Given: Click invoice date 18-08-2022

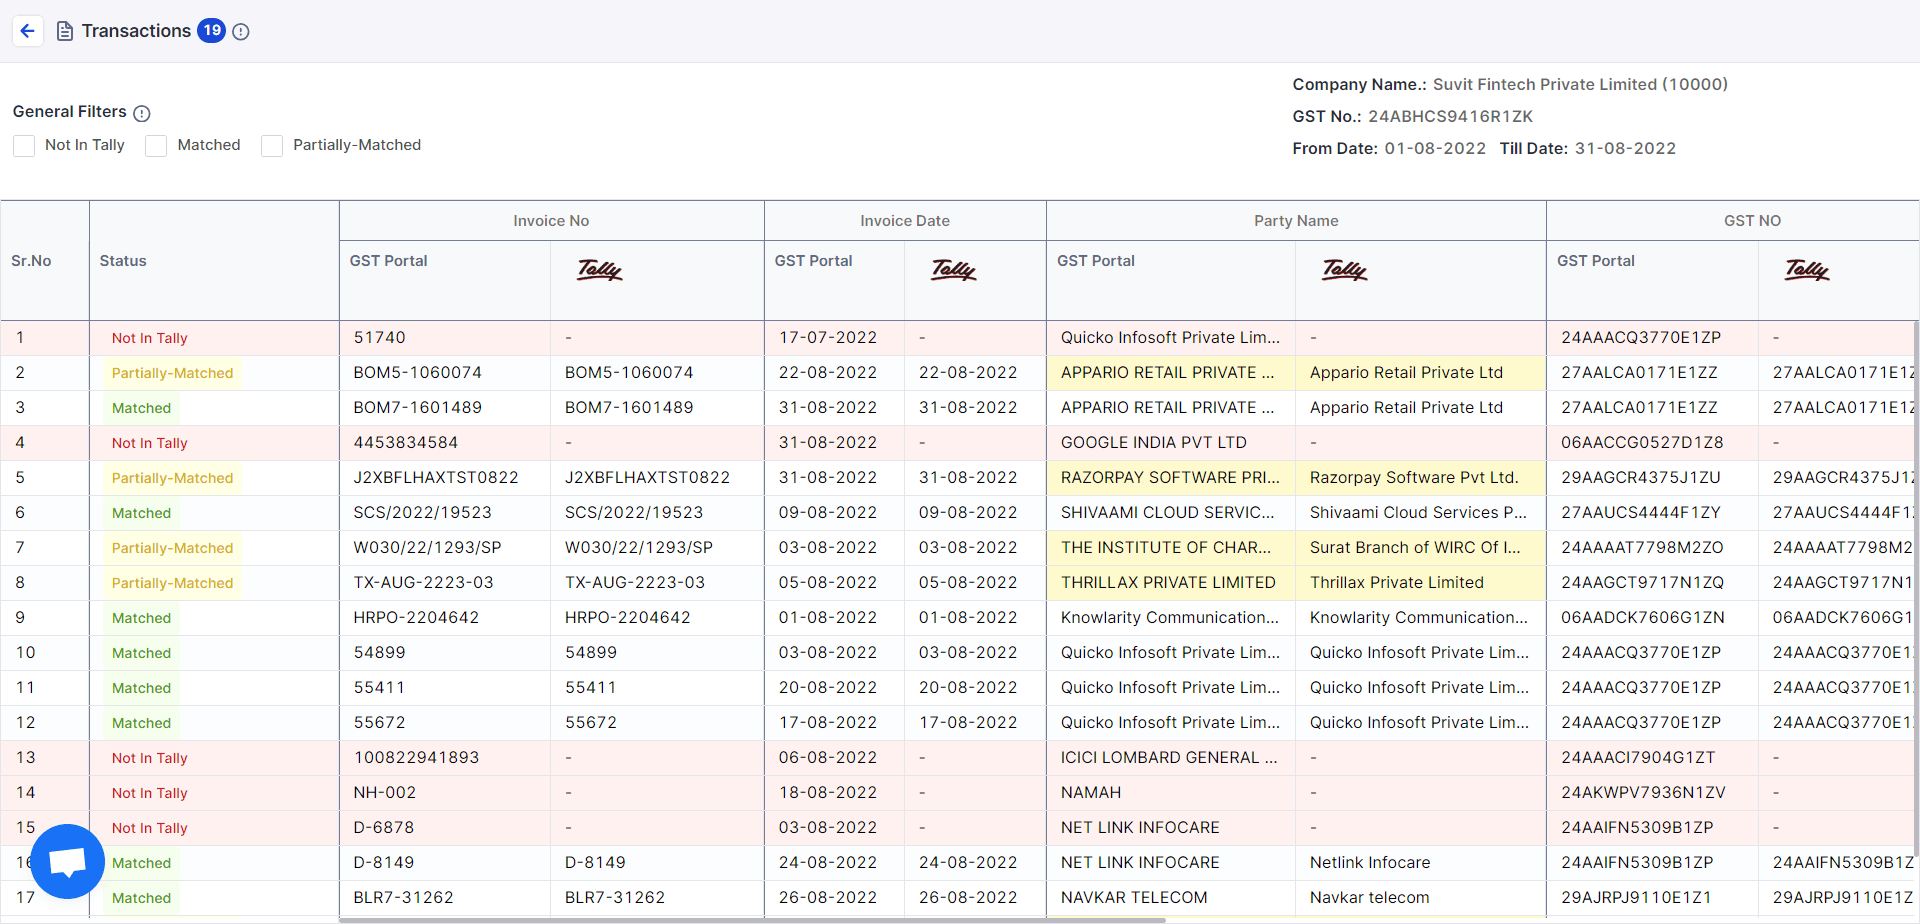Looking at the screenshot, I should 828,793.
